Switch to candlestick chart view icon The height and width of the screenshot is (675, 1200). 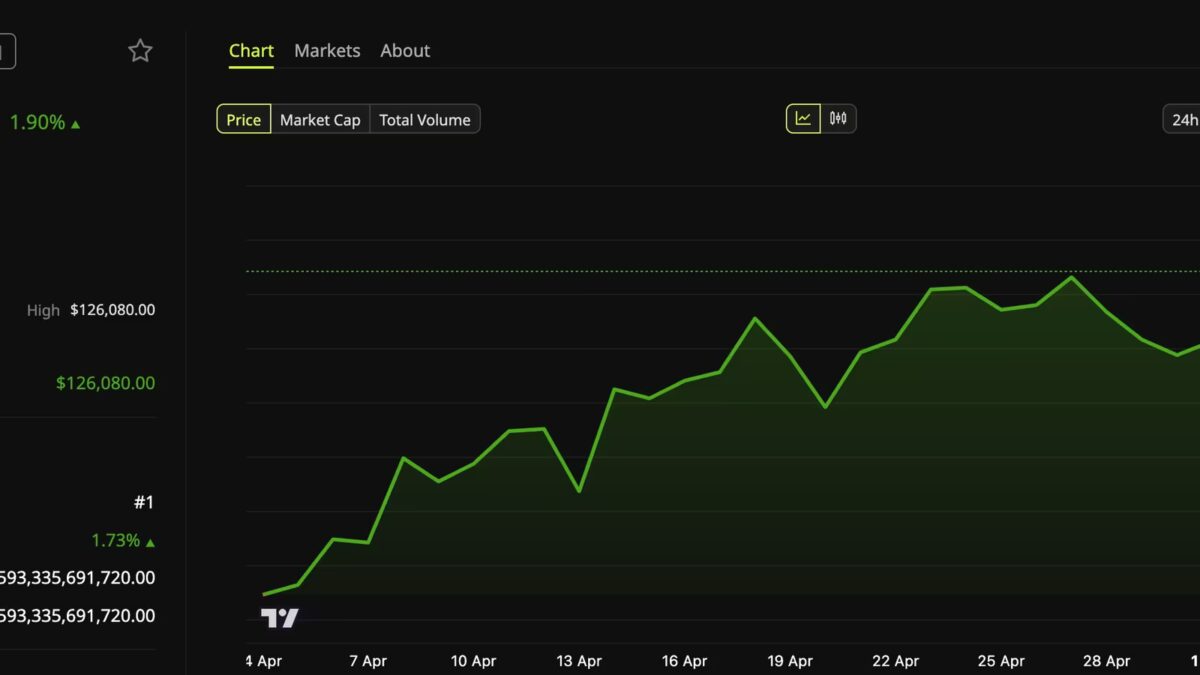tap(838, 119)
